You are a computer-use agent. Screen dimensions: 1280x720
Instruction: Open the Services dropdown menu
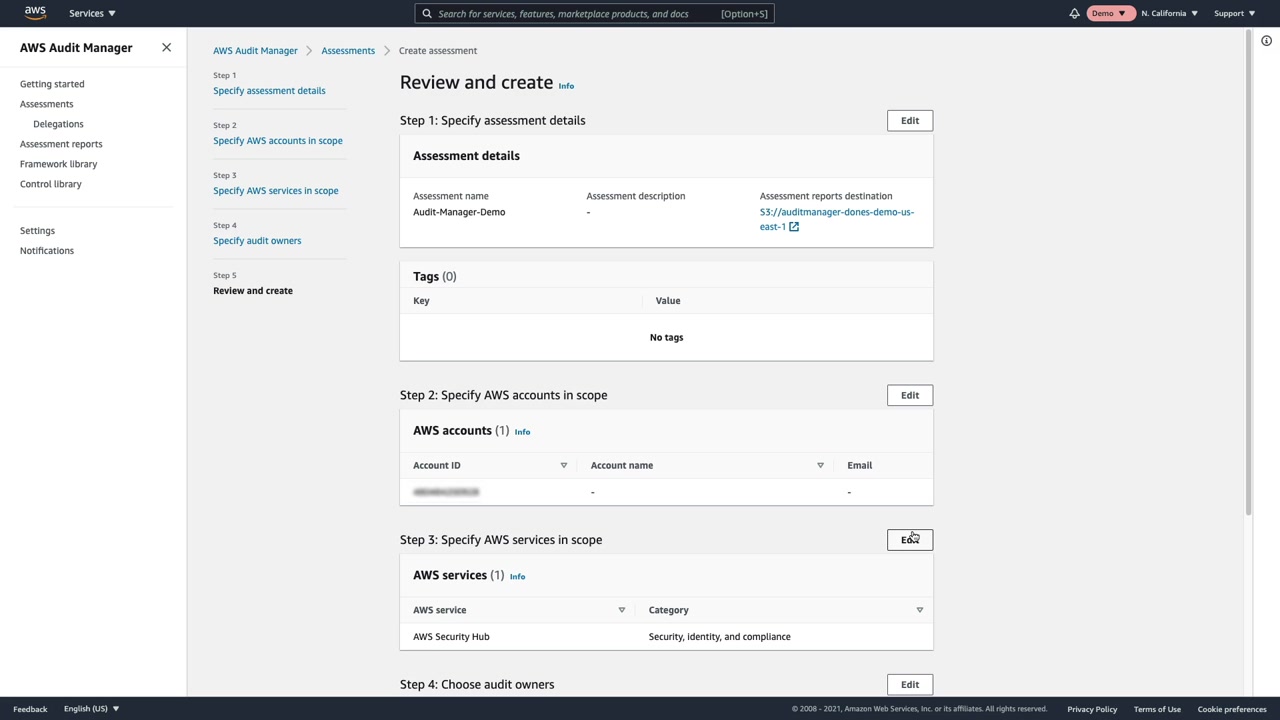(x=92, y=13)
